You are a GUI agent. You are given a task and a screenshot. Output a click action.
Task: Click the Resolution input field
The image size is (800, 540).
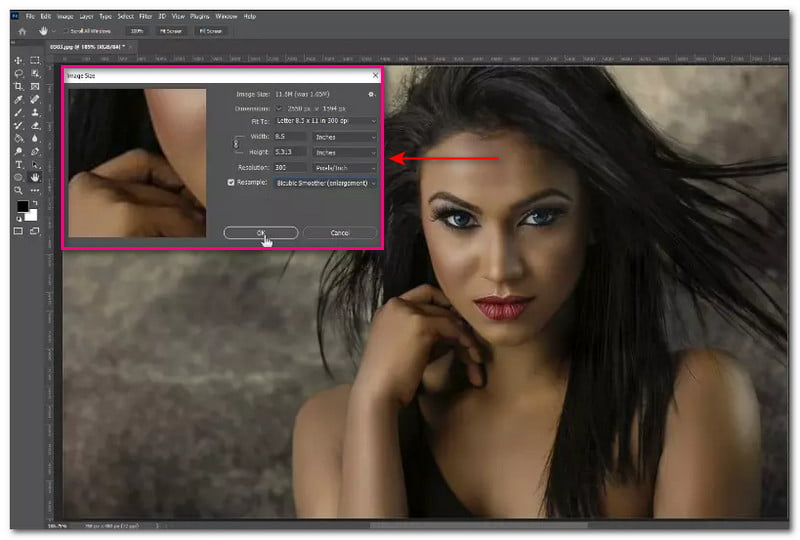(x=289, y=168)
